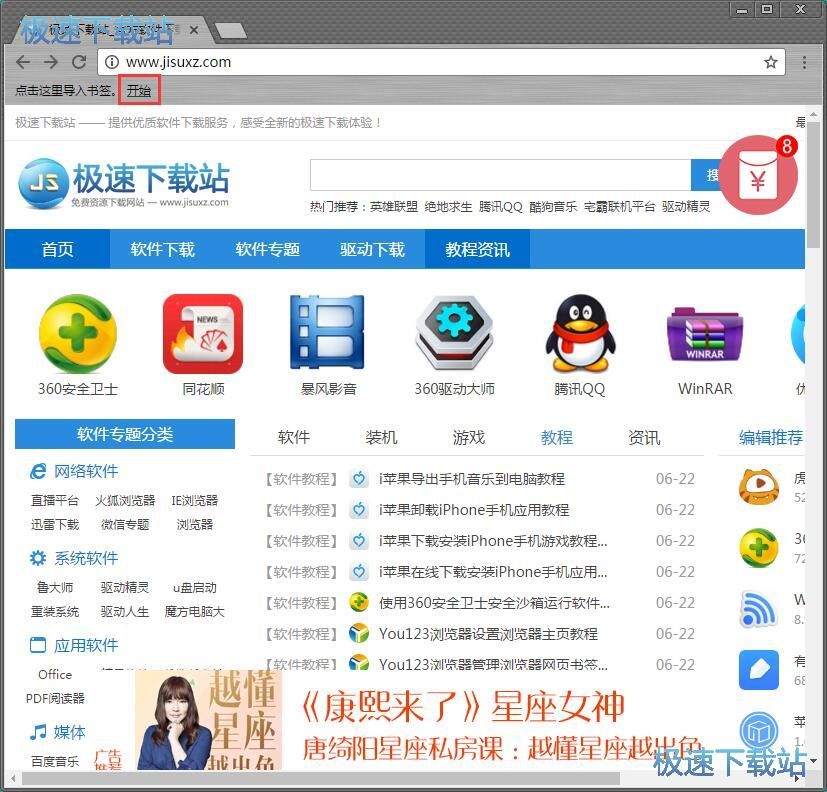Viewport: 827px width, 792px height.
Task: Switch to the 软件 tab
Action: point(294,437)
